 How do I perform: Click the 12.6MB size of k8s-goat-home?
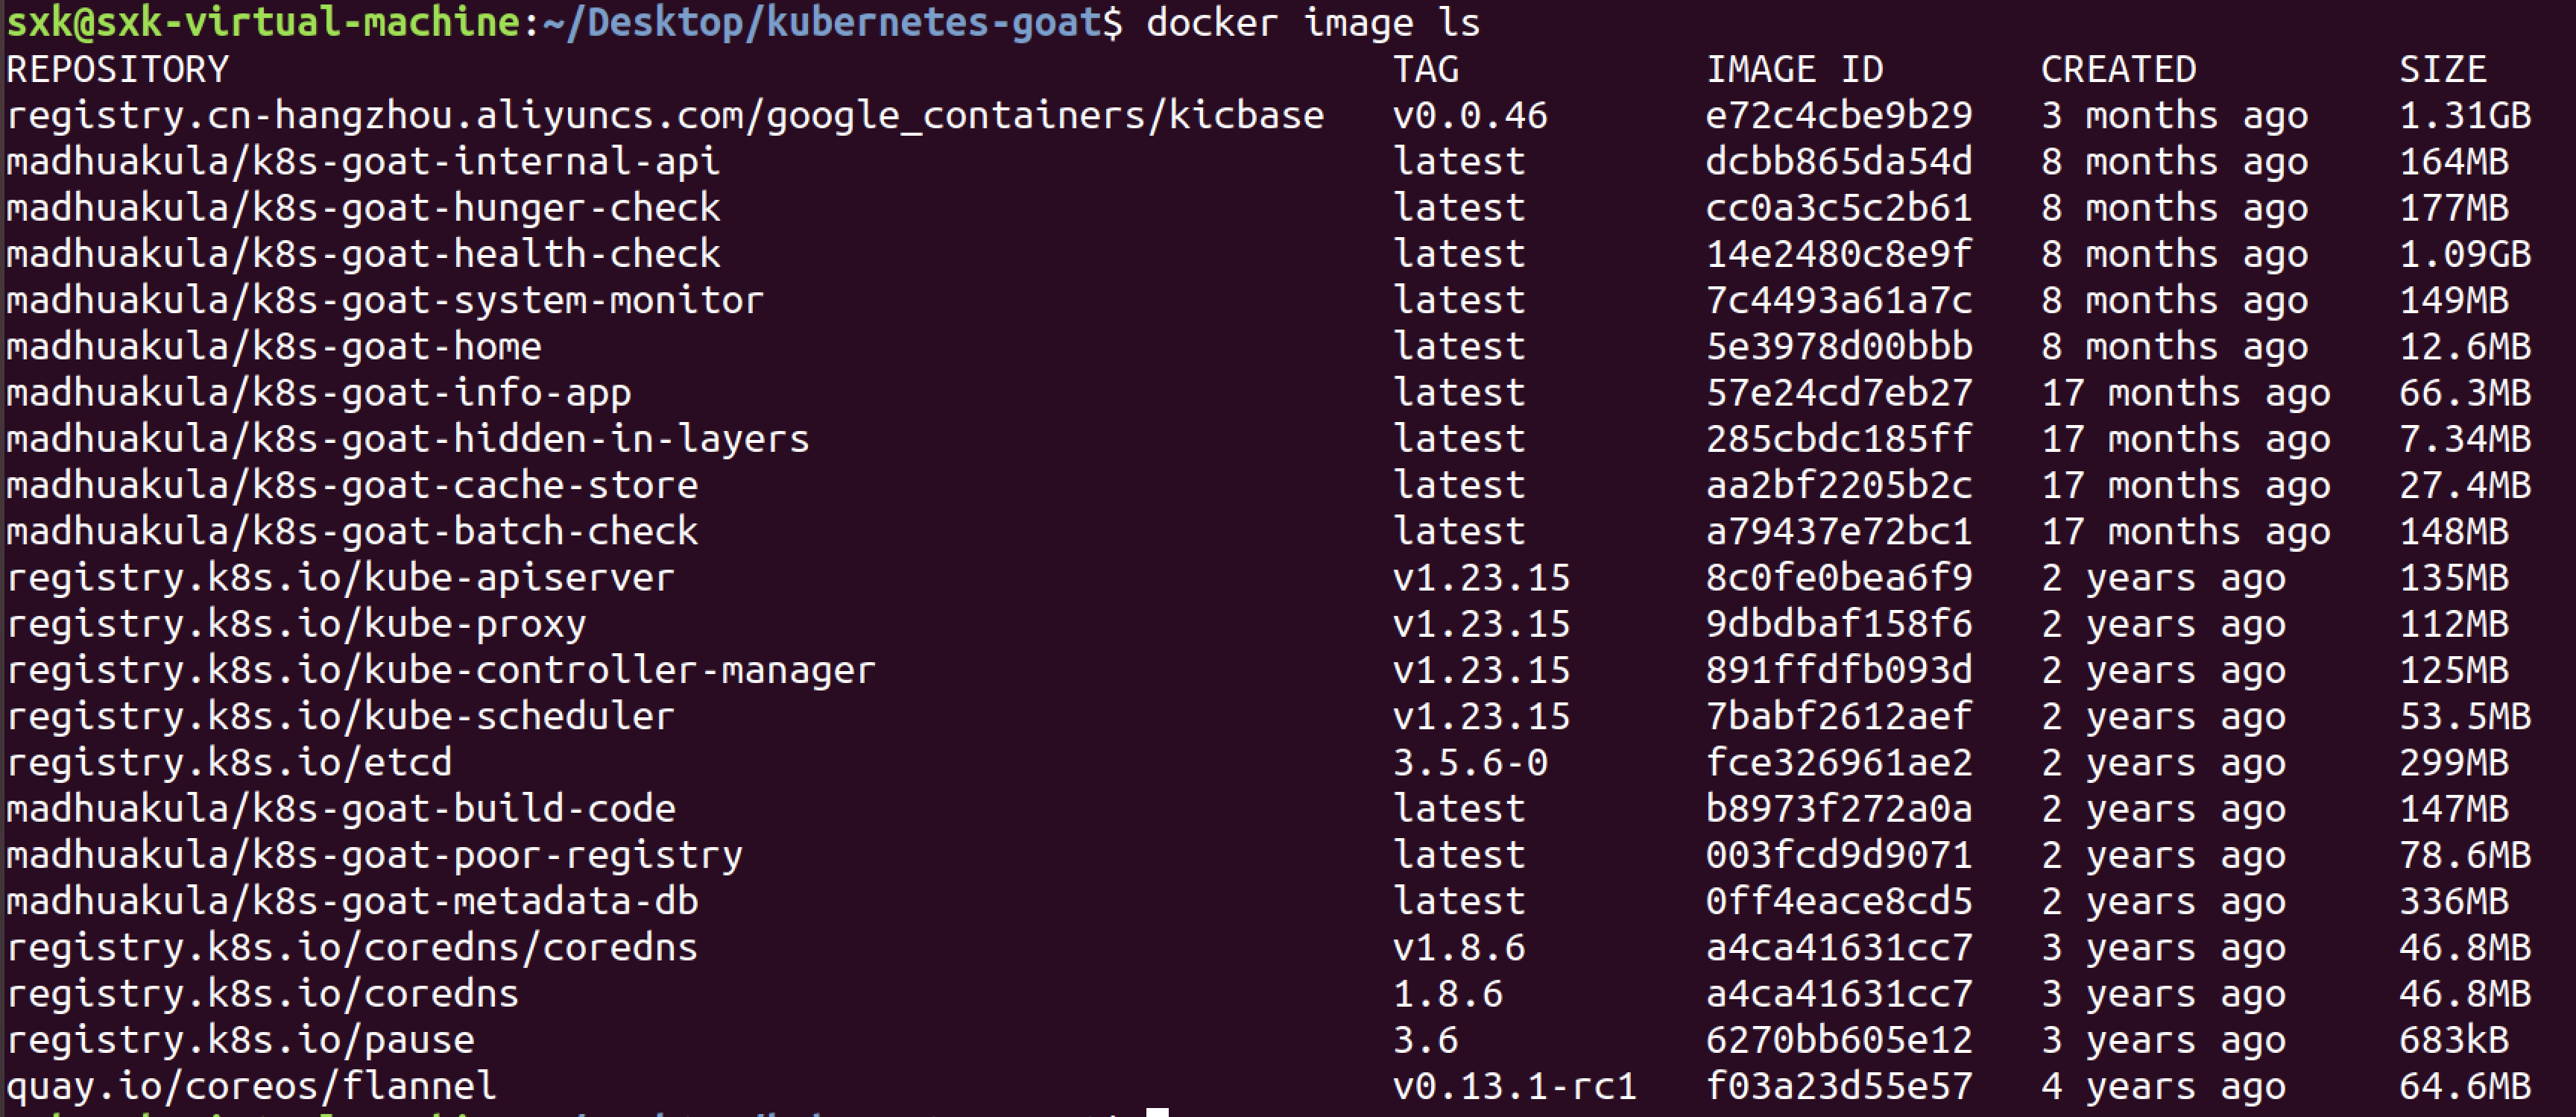coord(2464,347)
